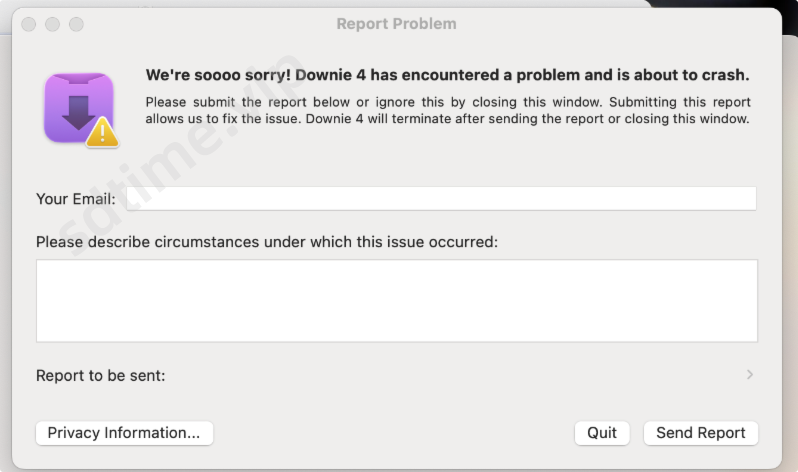
Task: Focus the issue description text area
Action: 396,301
